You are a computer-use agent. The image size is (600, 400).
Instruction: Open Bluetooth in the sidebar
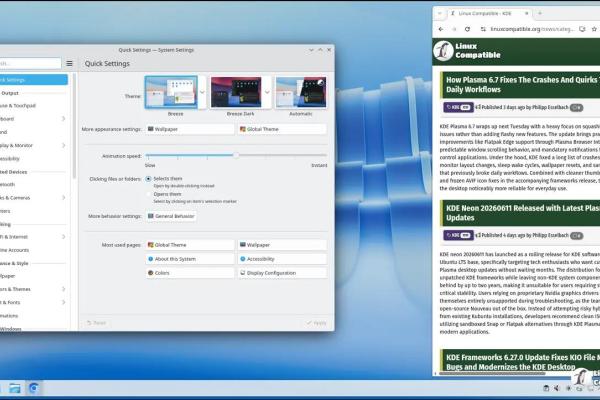click(x=34, y=184)
